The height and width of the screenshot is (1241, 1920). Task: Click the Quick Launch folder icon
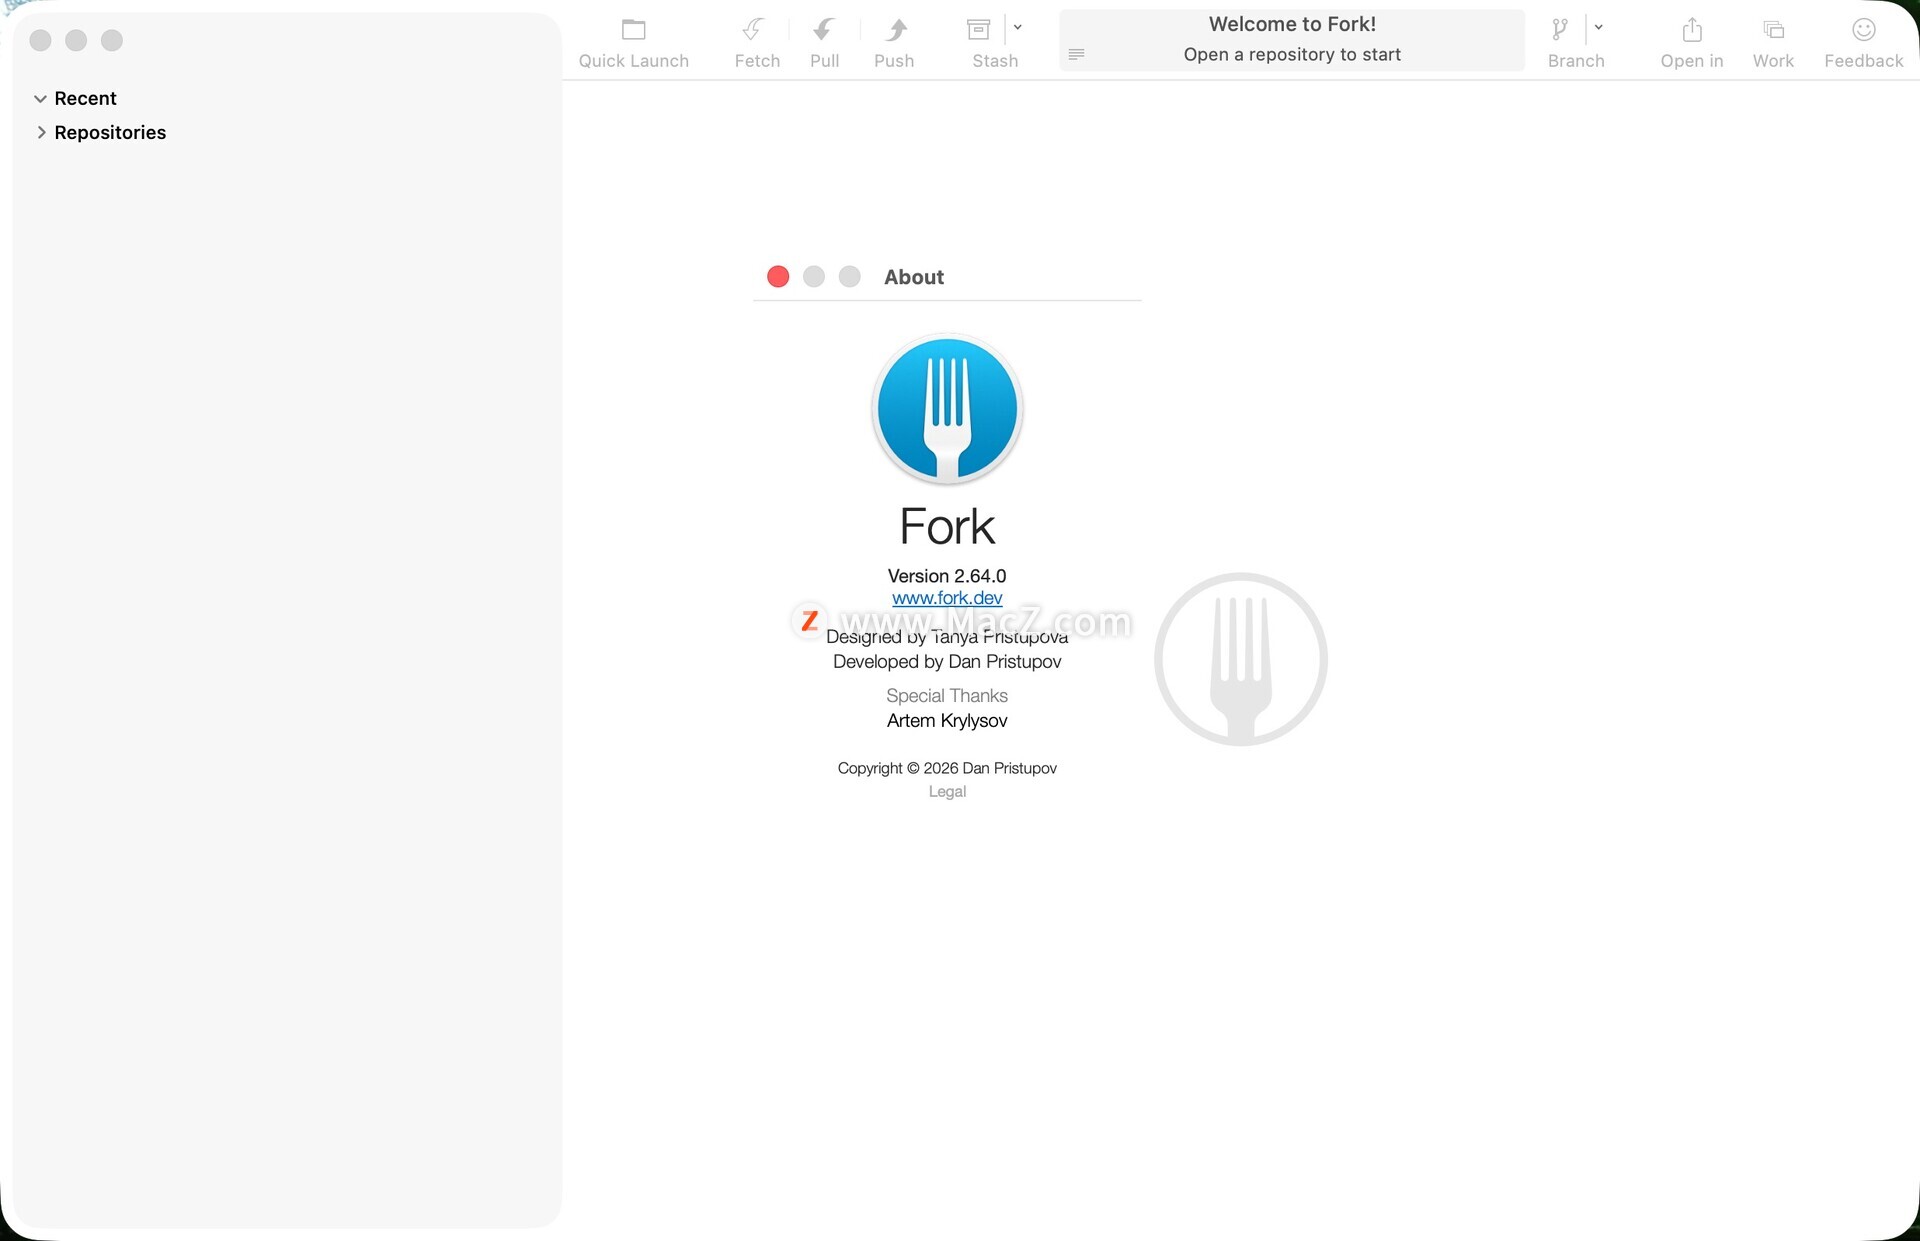[633, 30]
